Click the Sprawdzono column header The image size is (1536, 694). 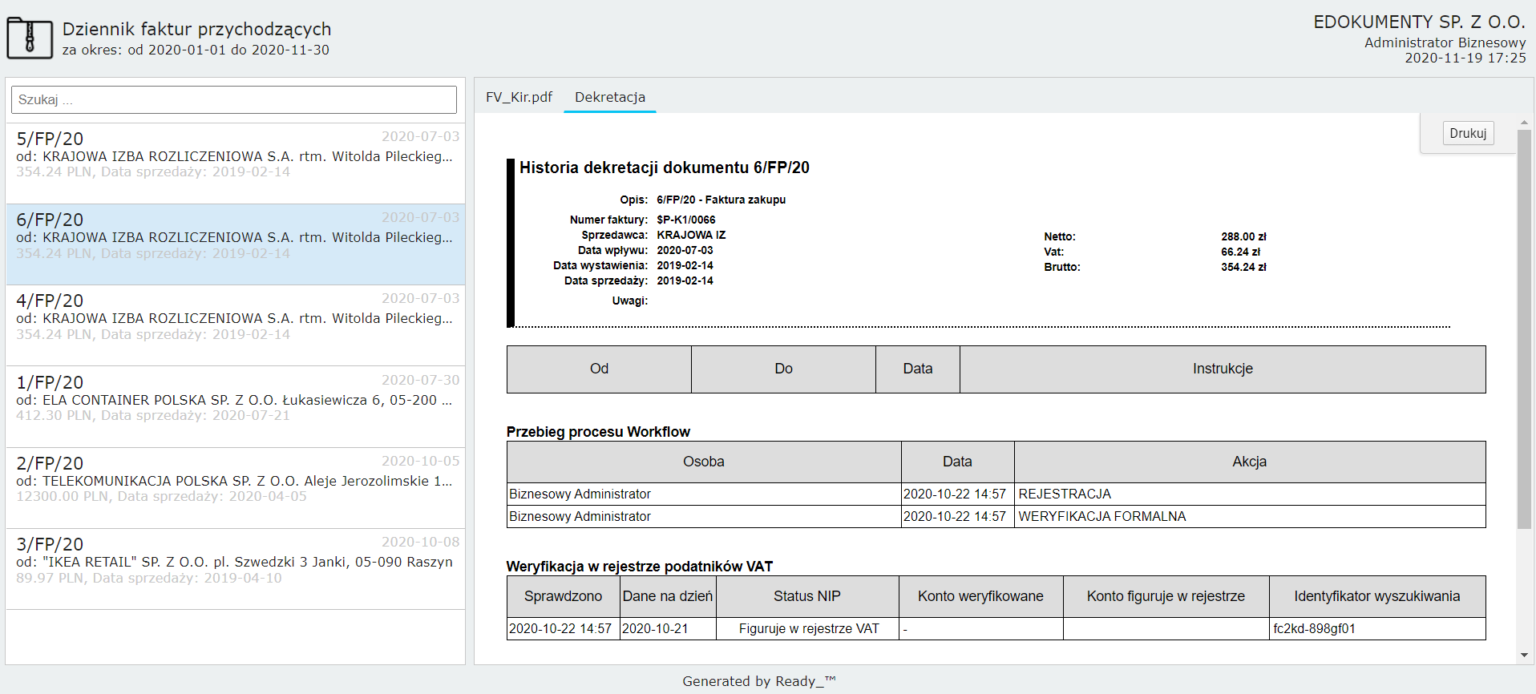(563, 596)
